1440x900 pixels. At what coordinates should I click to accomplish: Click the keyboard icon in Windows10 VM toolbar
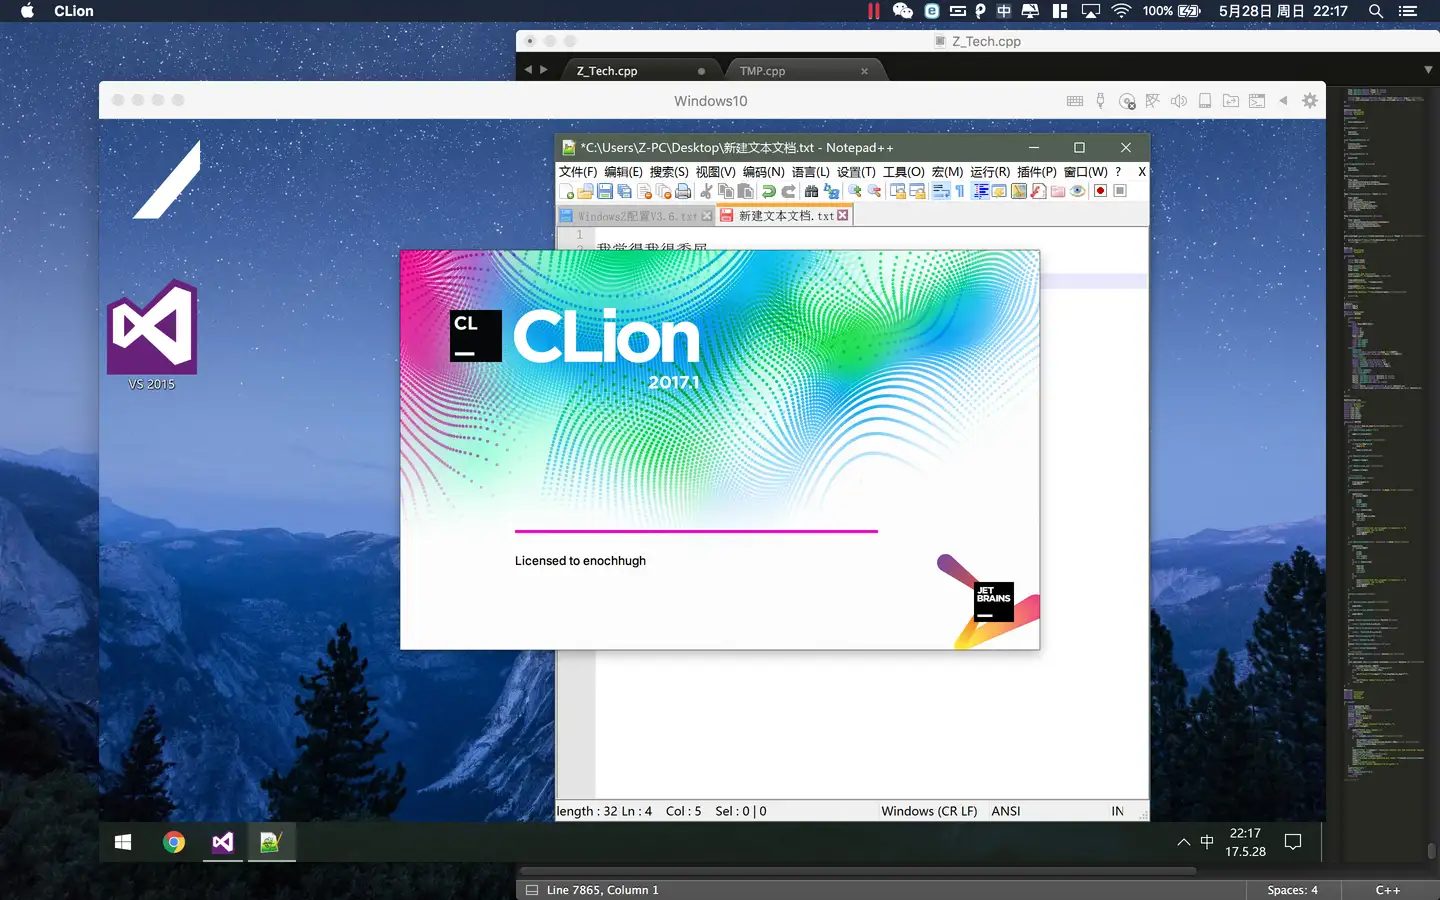click(1075, 101)
